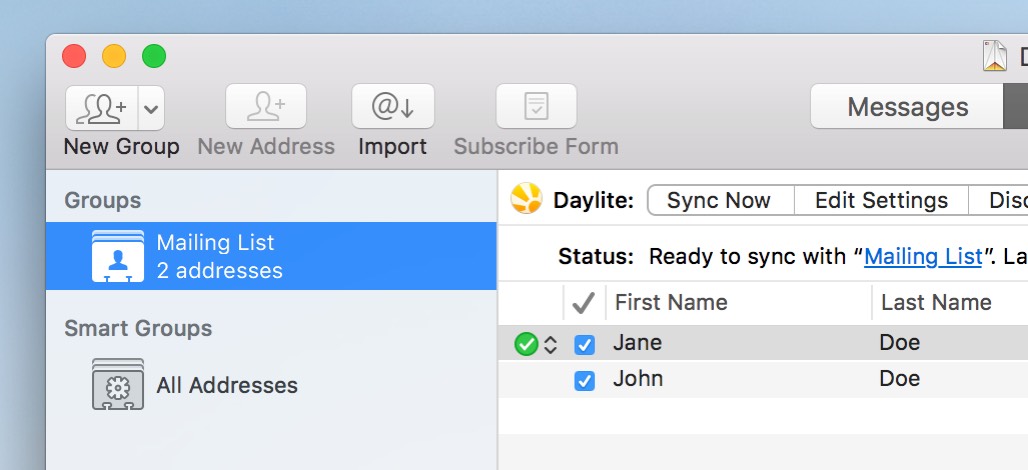
Task: Click the New Address toolbar icon
Action: point(266,106)
